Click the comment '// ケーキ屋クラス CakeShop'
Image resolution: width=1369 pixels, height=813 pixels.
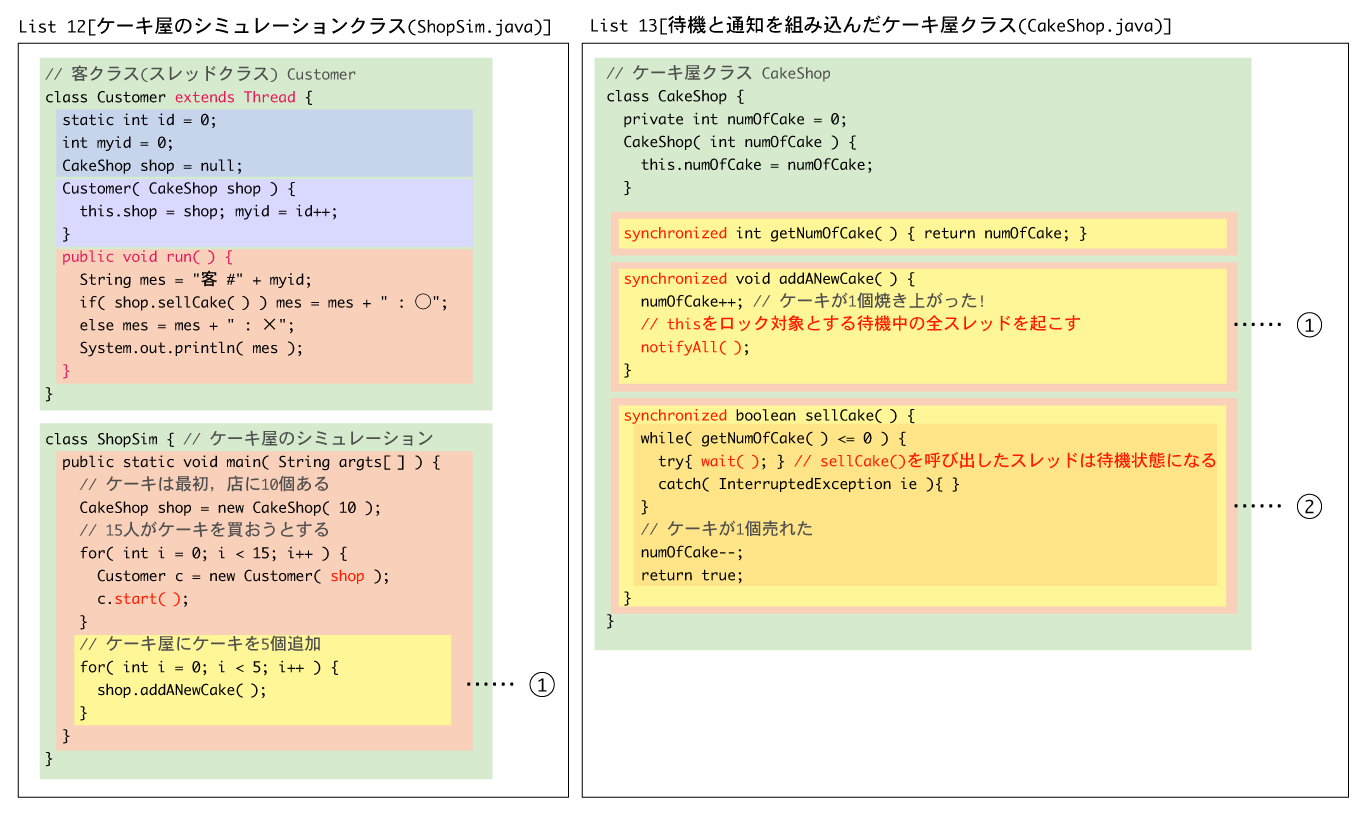coord(718,74)
